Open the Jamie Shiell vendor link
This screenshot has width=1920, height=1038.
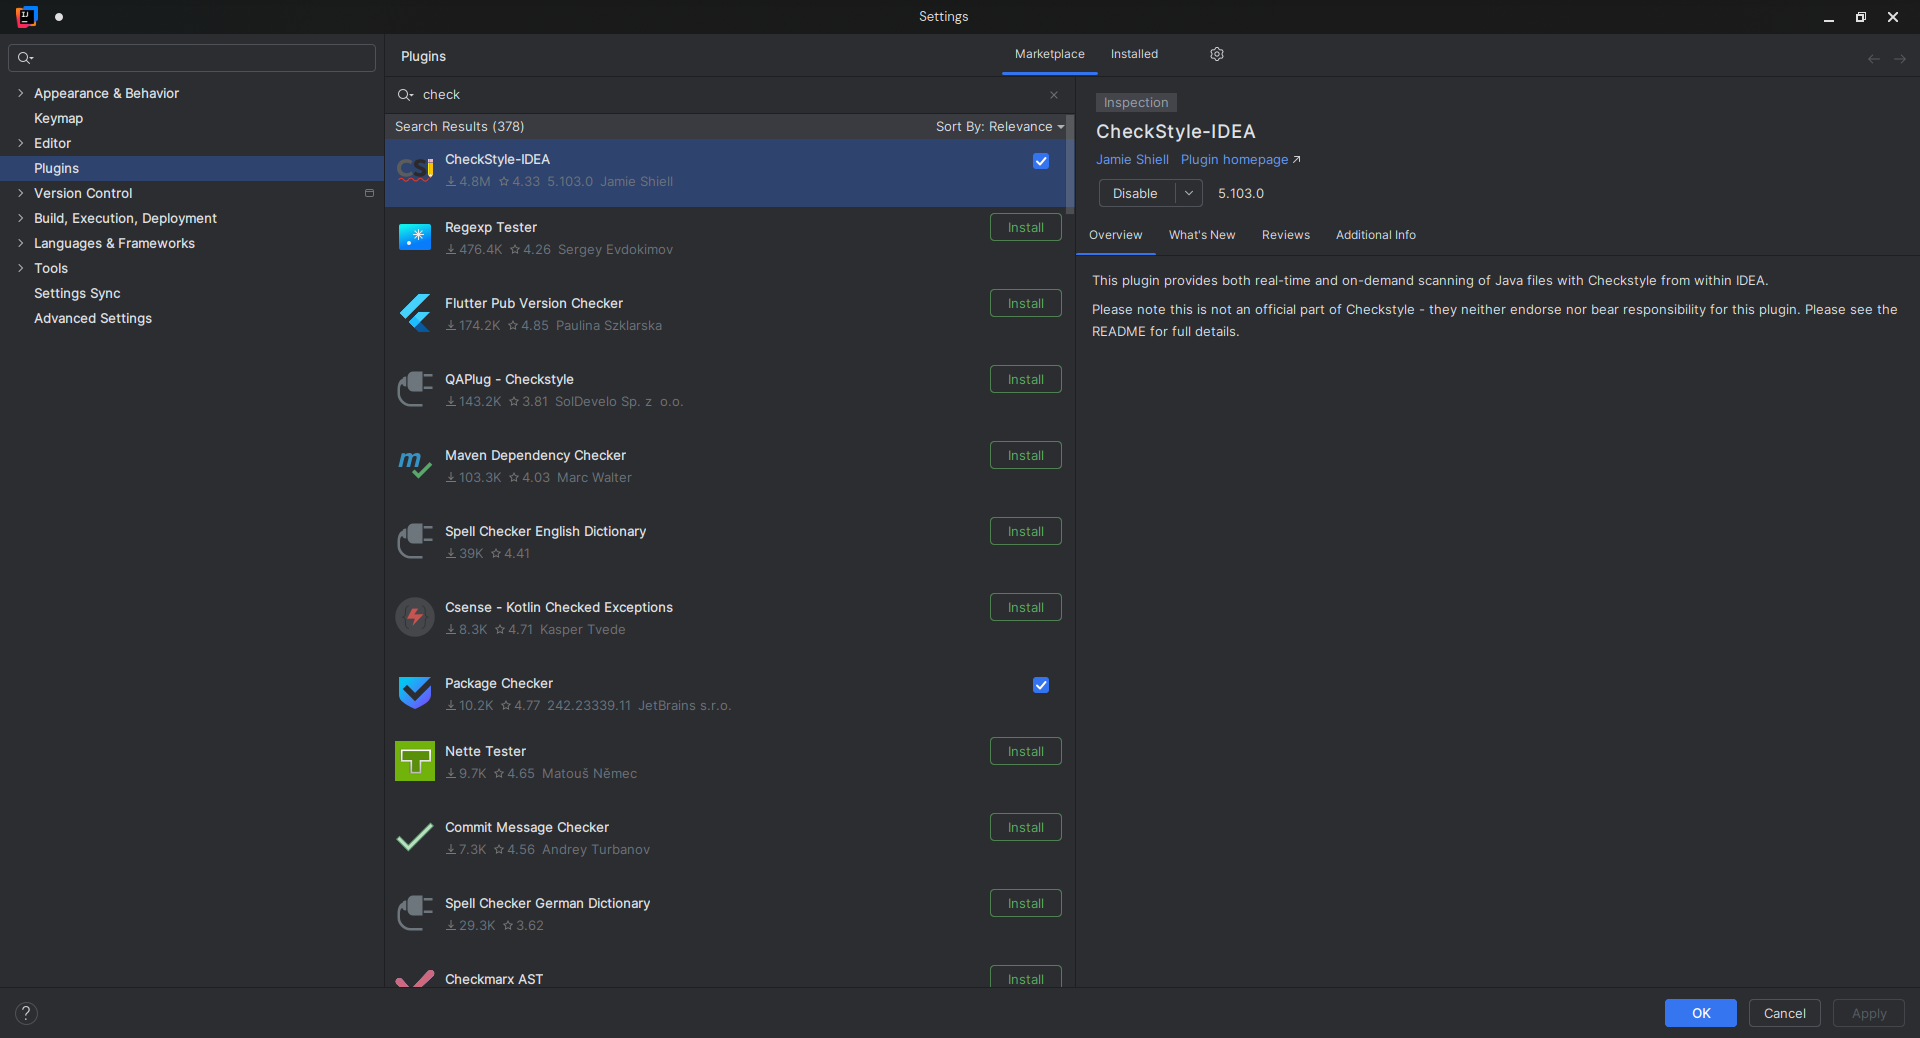(1132, 159)
